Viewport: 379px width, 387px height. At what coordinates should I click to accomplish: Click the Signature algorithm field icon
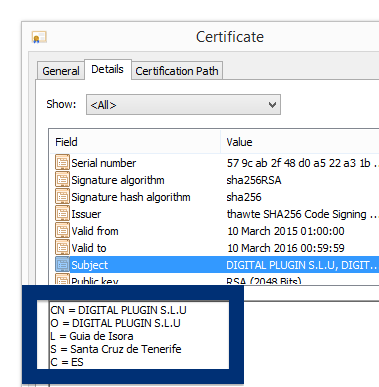(x=62, y=180)
